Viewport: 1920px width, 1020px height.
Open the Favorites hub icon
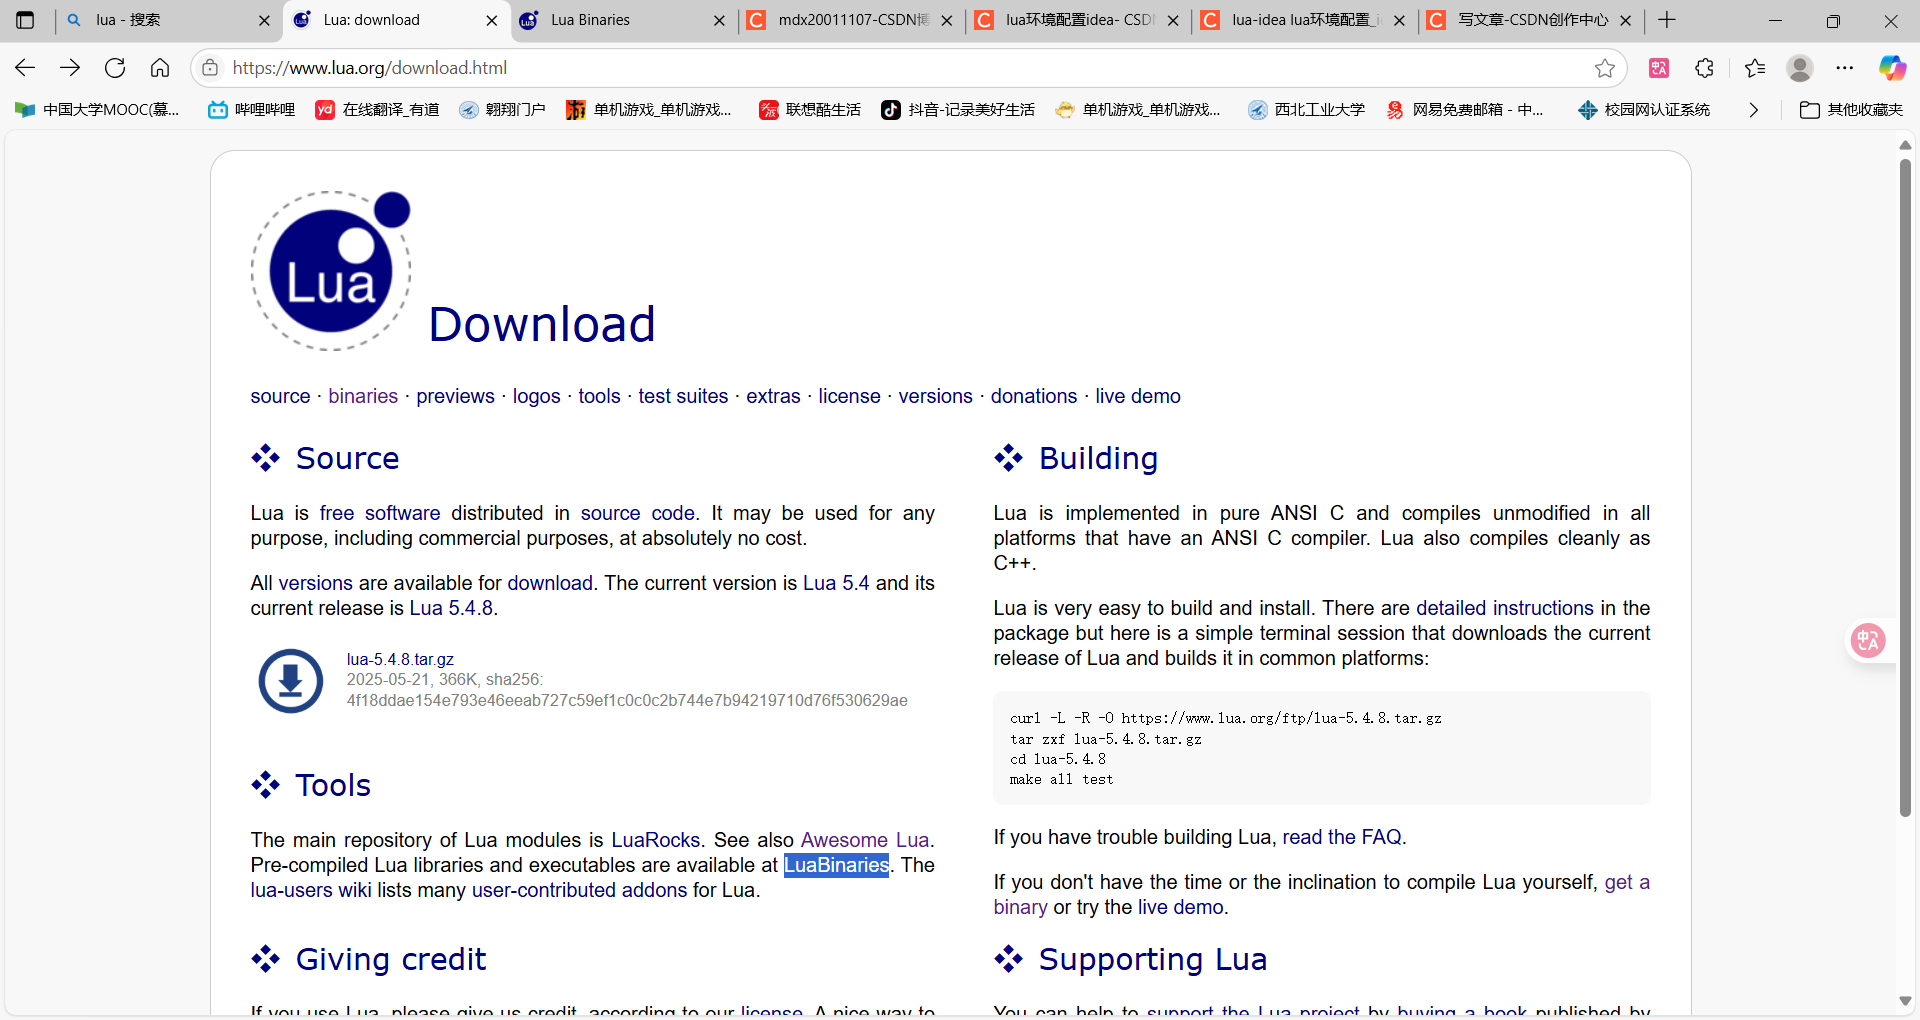click(1755, 67)
